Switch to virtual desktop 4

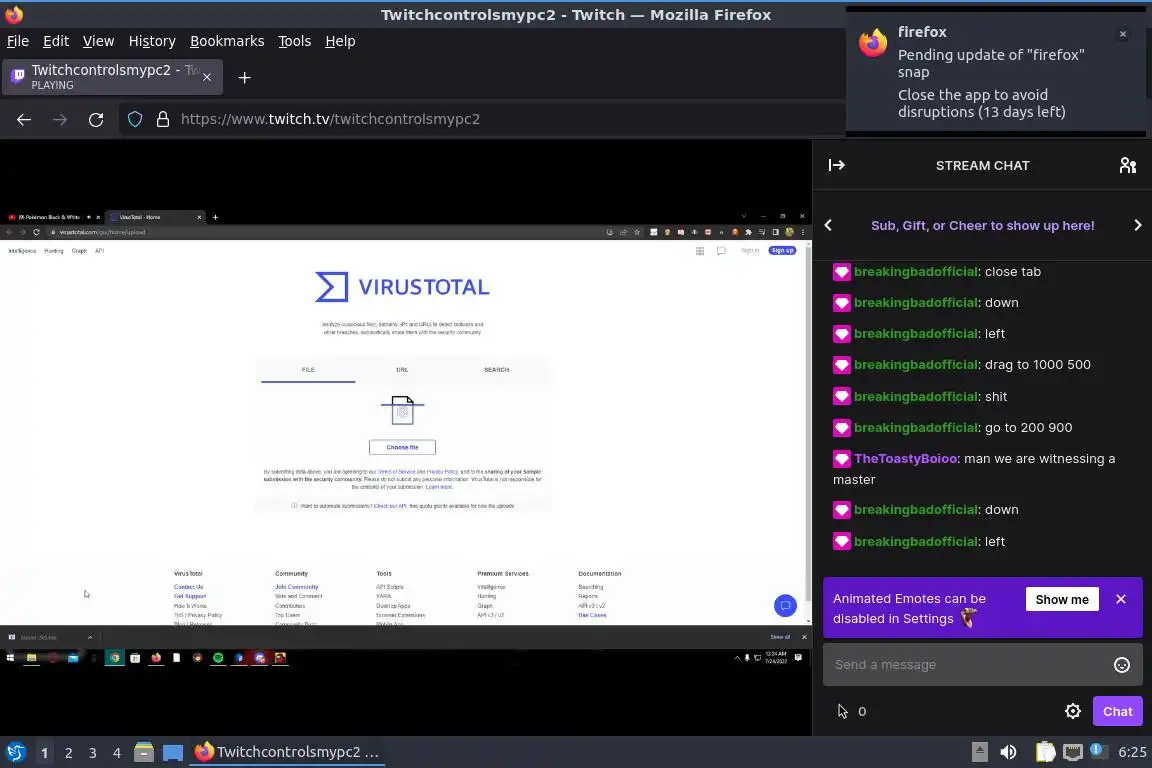(117, 753)
